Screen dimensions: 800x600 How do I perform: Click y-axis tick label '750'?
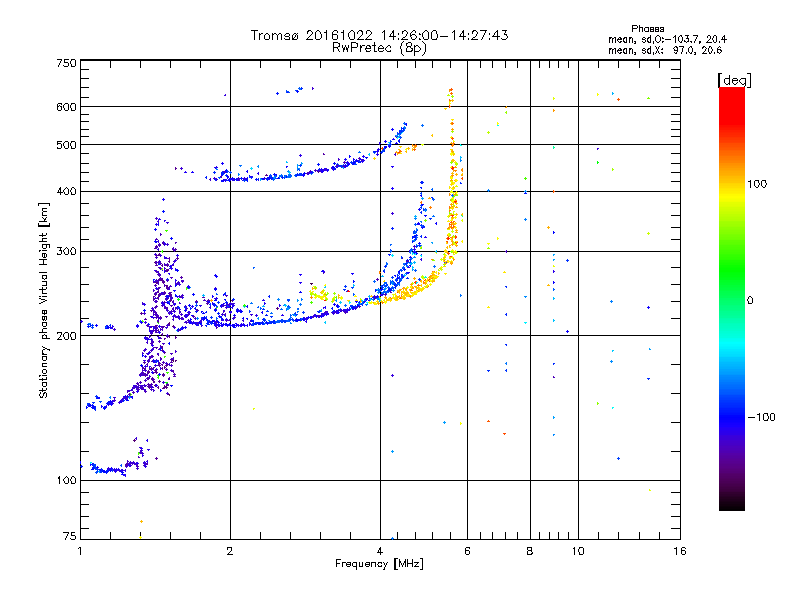(66, 63)
